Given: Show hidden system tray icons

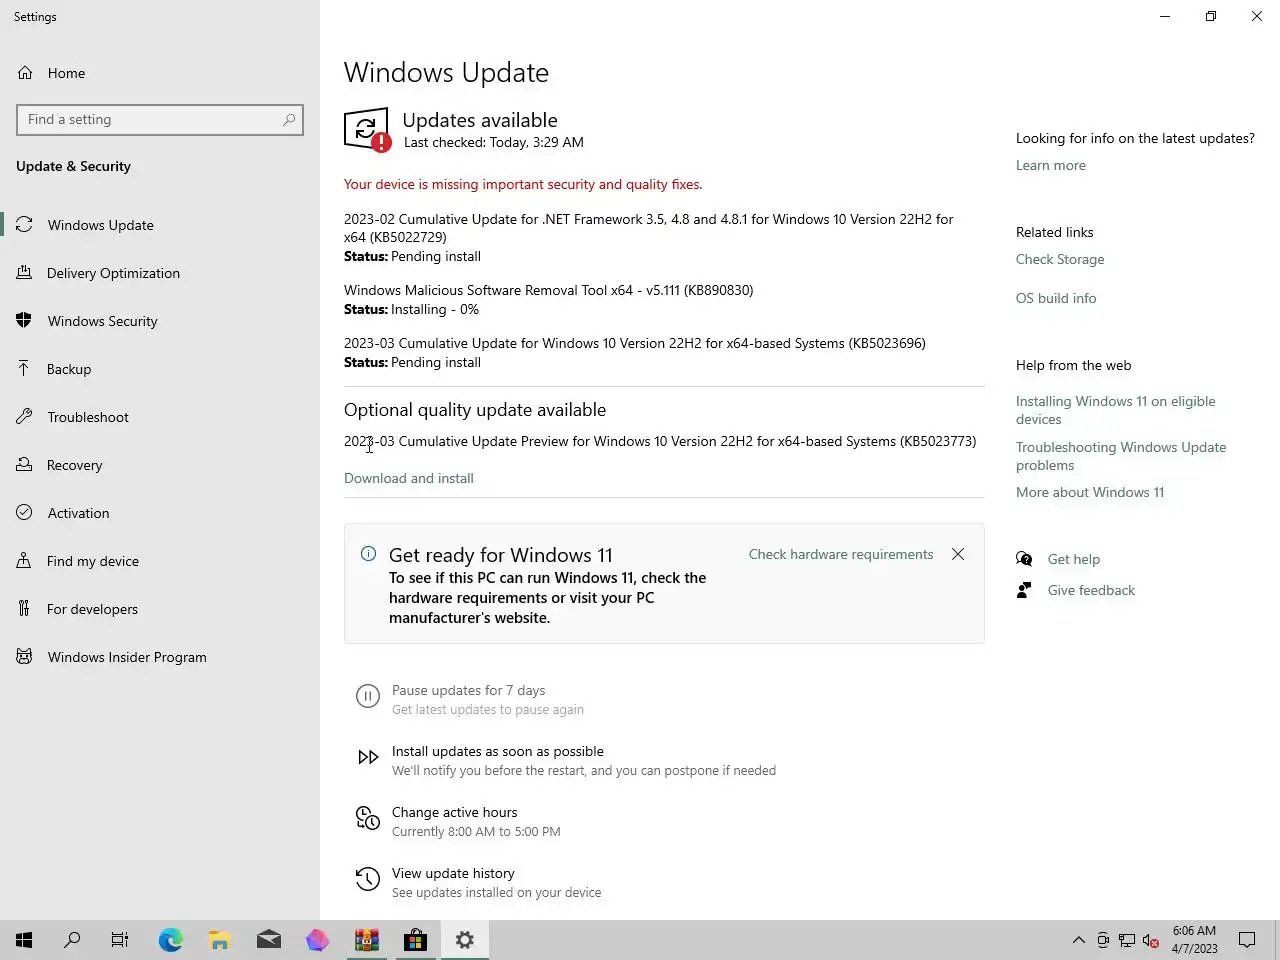Looking at the screenshot, I should pos(1078,940).
